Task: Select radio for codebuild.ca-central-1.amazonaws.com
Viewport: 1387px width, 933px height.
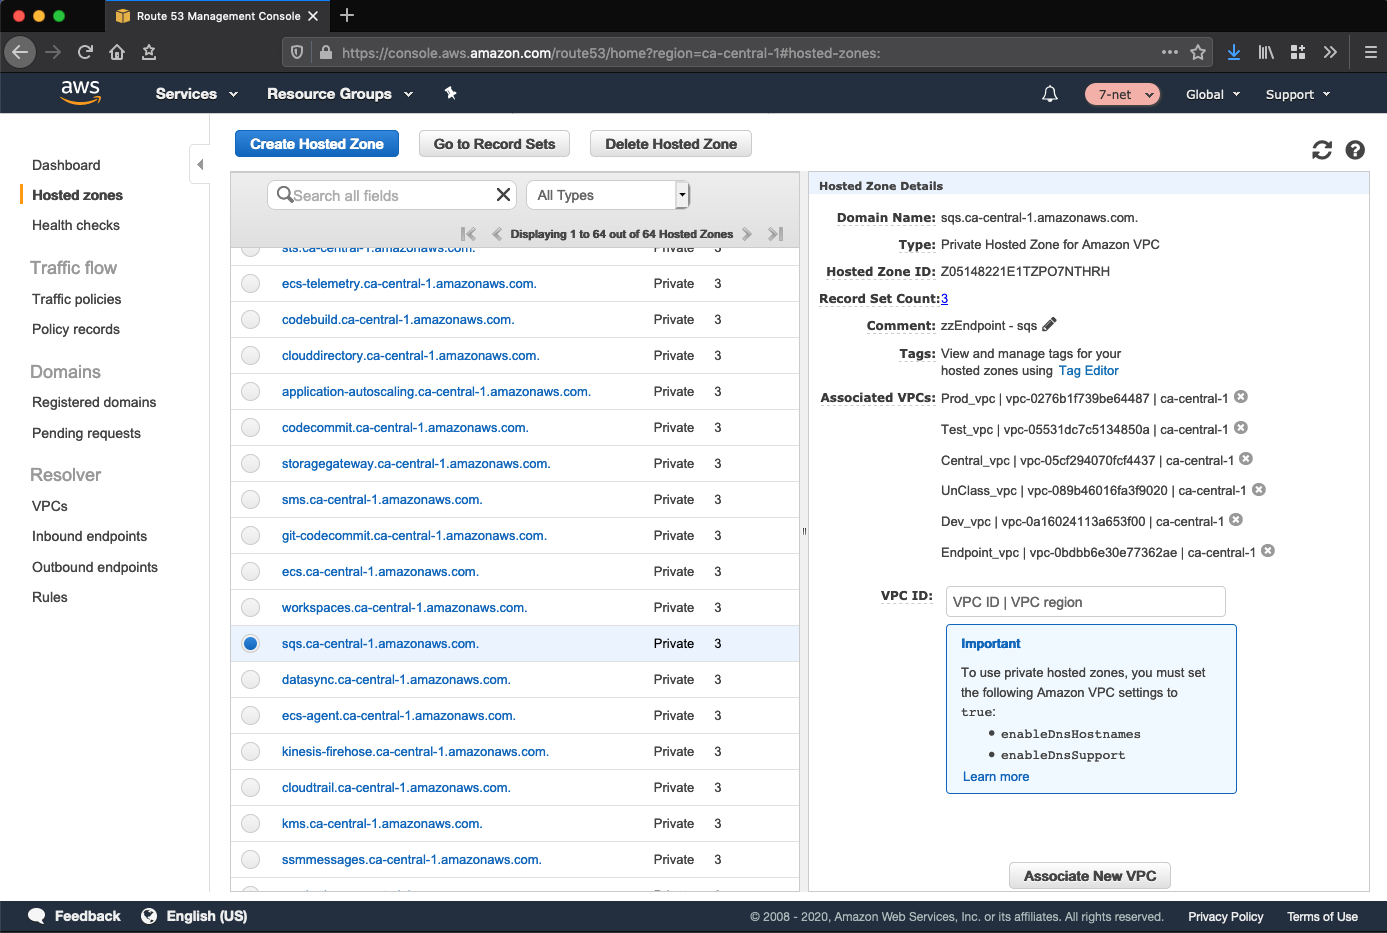Action: tap(250, 320)
